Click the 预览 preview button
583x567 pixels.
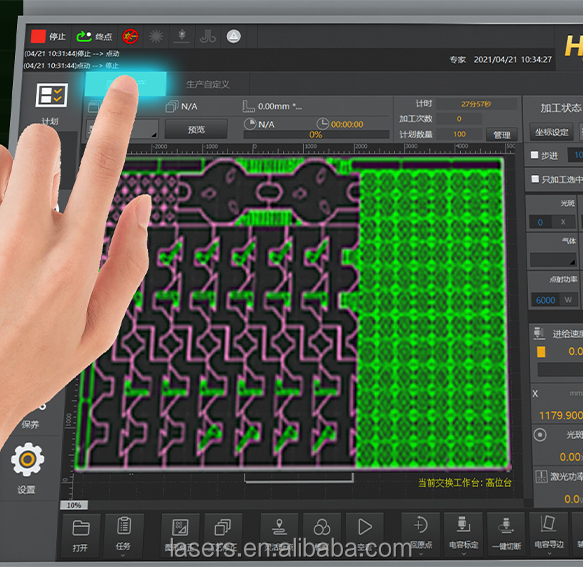(x=196, y=129)
